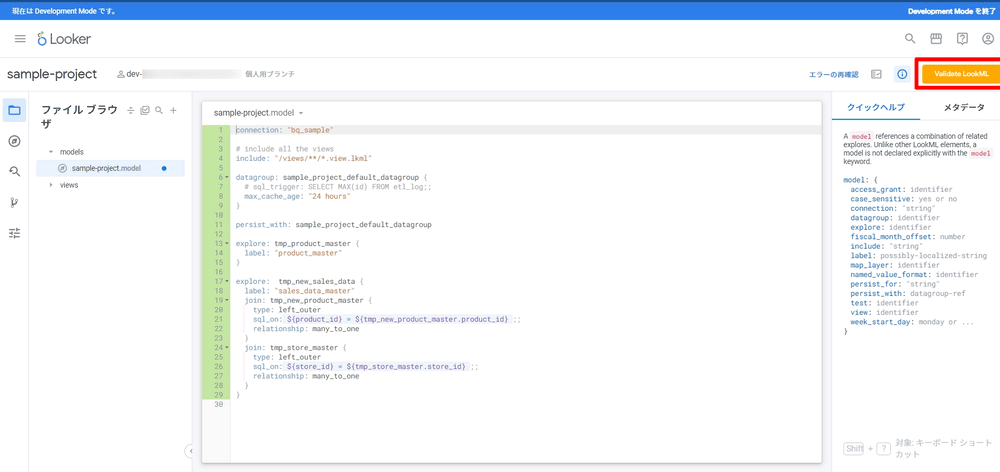Switch to the メタデータ tab
The width and height of the screenshot is (1000, 472).
(x=964, y=107)
